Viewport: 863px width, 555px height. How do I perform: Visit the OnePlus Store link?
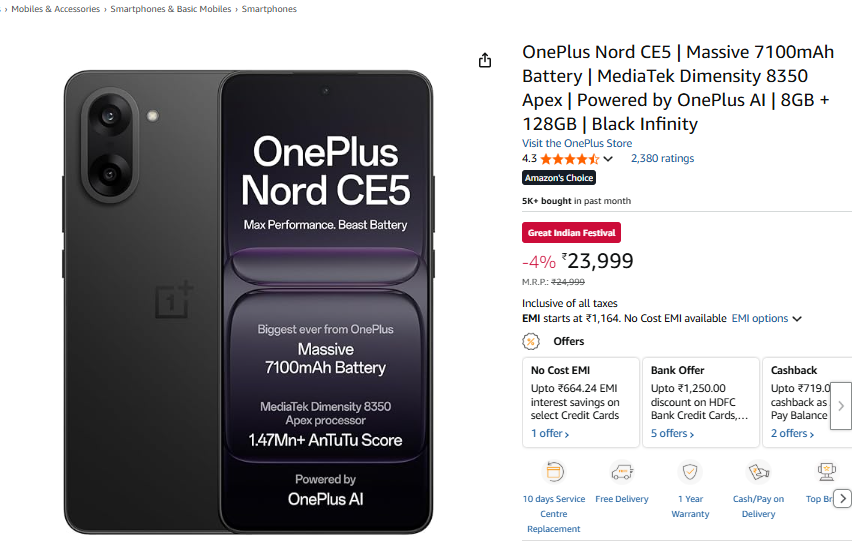pyautogui.click(x=577, y=143)
